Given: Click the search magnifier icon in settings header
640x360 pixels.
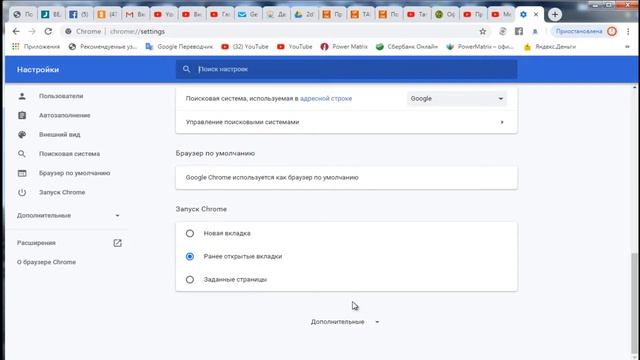Looking at the screenshot, I should [187, 69].
